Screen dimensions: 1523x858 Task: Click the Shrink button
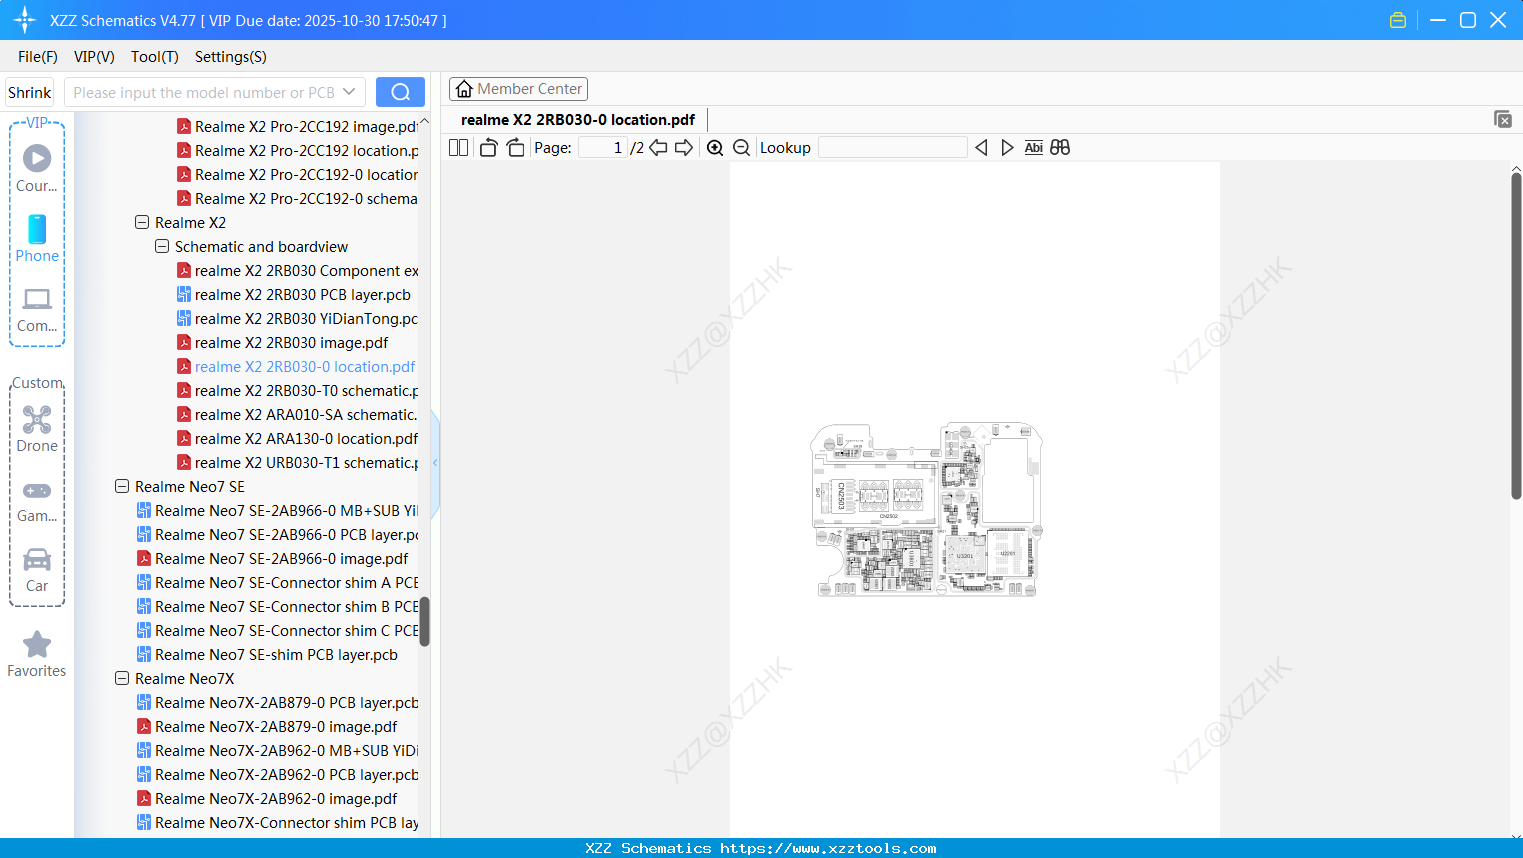click(x=30, y=92)
